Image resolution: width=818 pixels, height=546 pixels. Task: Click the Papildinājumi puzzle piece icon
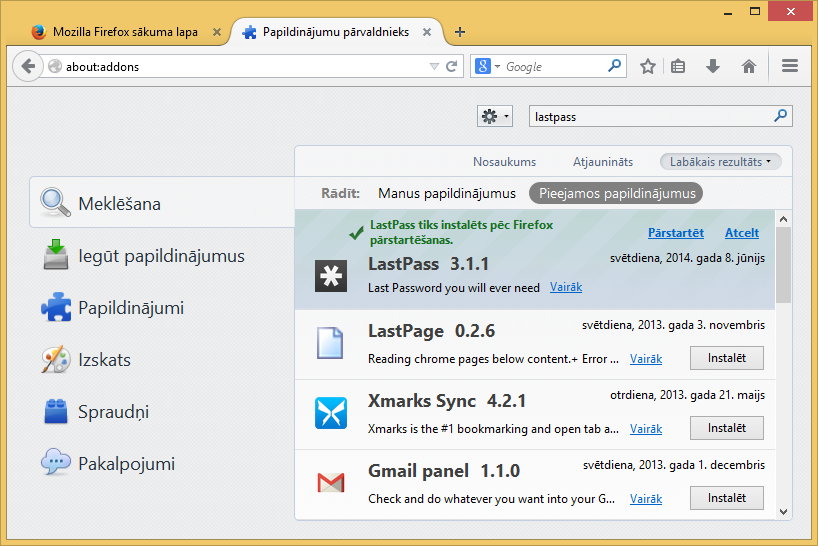(x=56, y=307)
